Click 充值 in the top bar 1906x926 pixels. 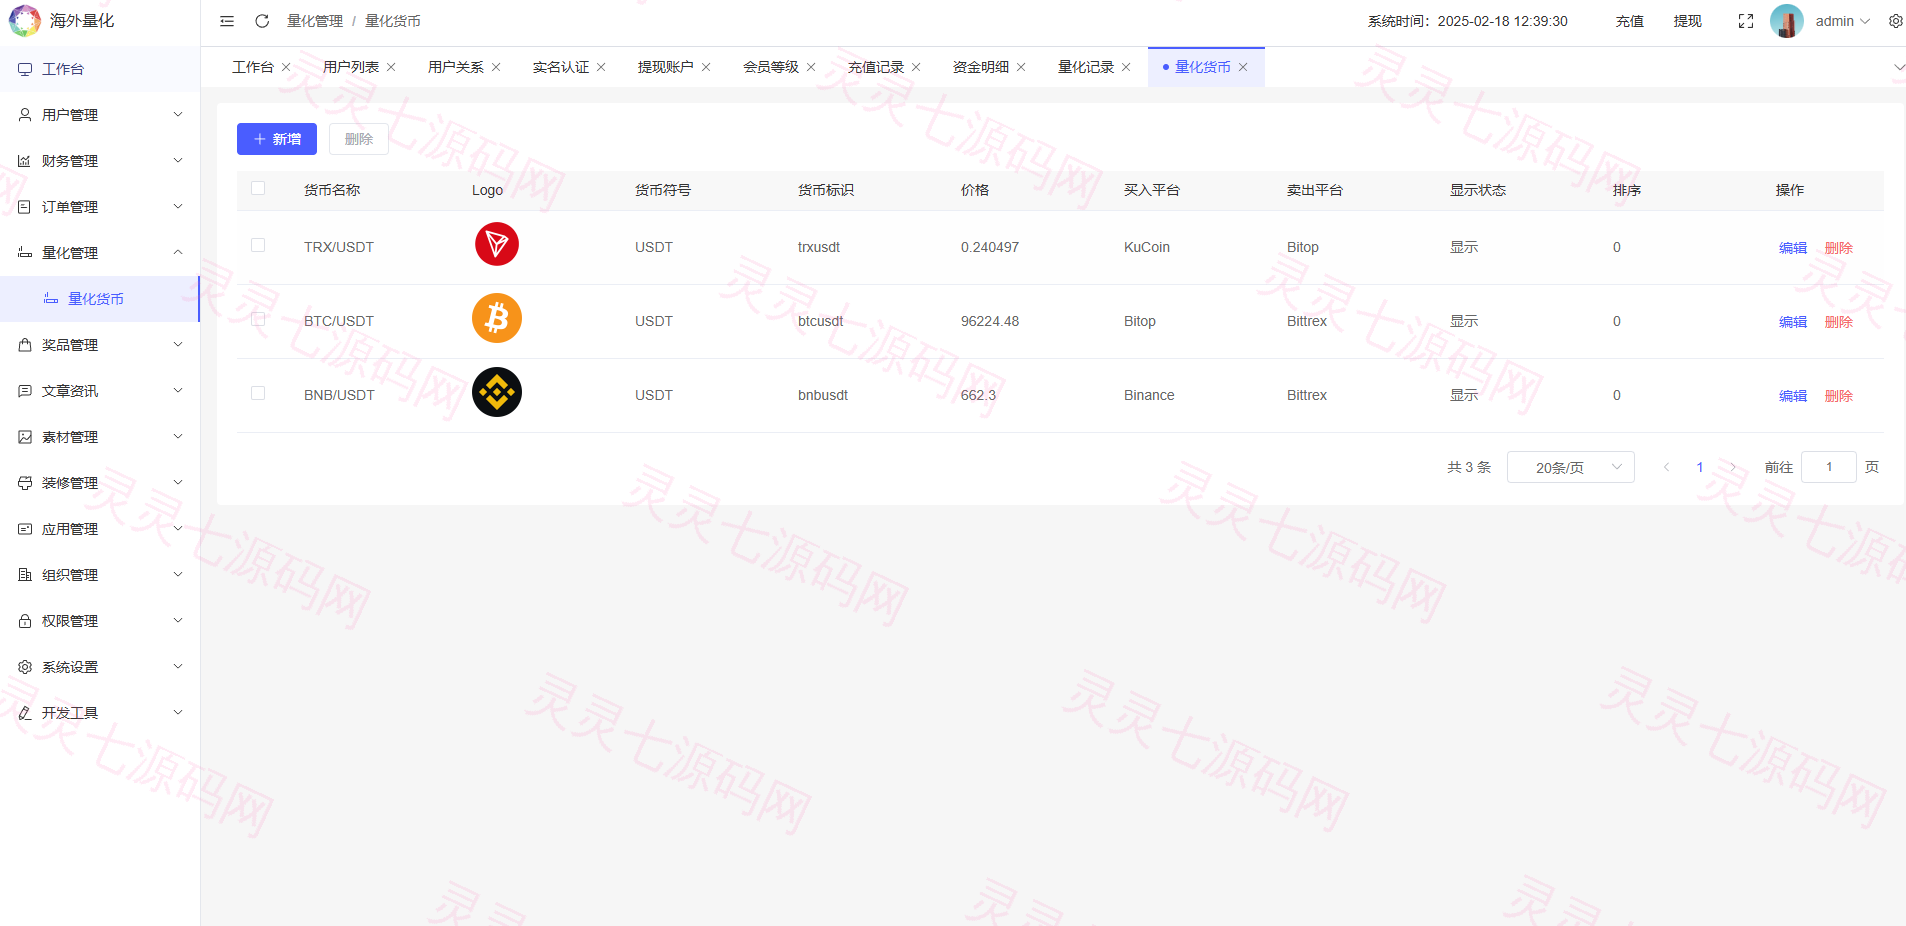1630,21
